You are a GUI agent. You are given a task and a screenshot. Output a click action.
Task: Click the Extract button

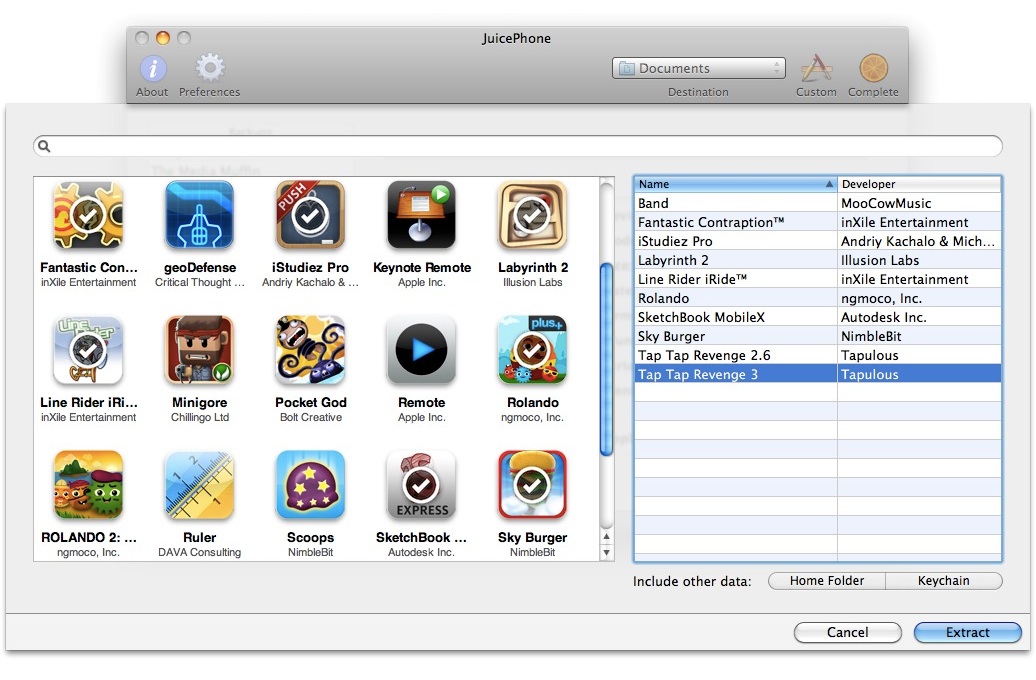click(x=967, y=632)
